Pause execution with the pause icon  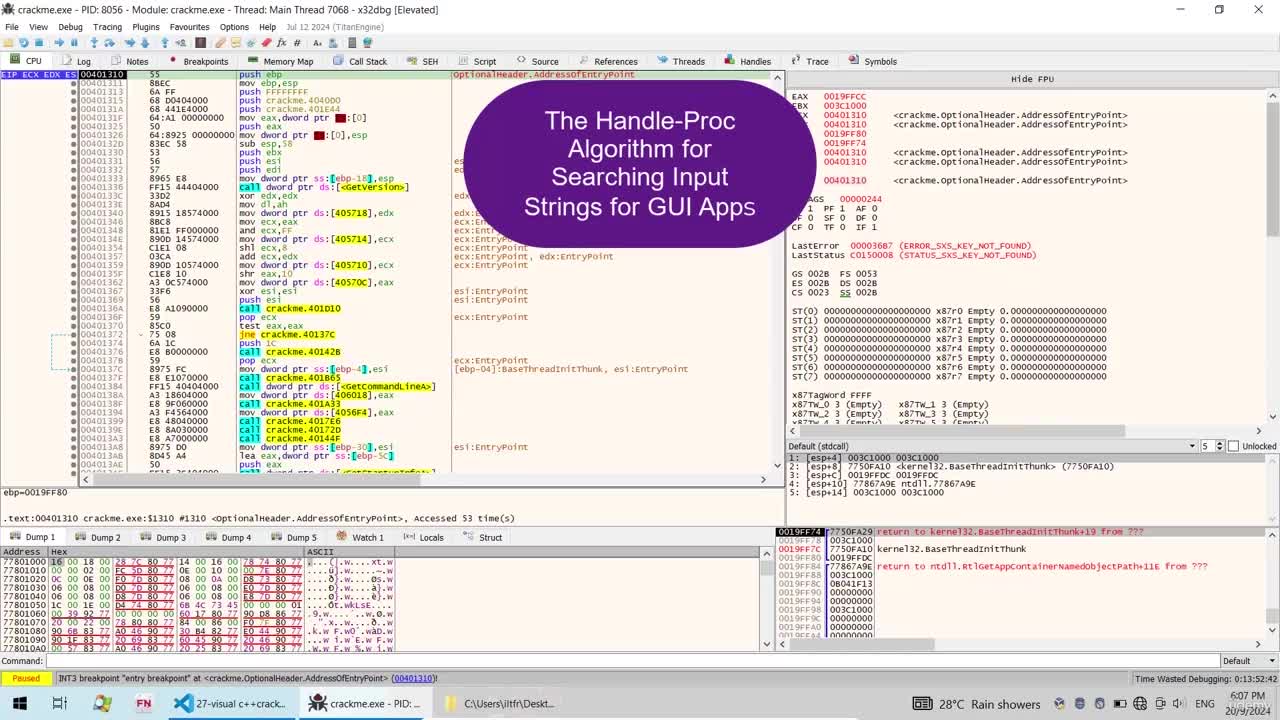(x=74, y=43)
